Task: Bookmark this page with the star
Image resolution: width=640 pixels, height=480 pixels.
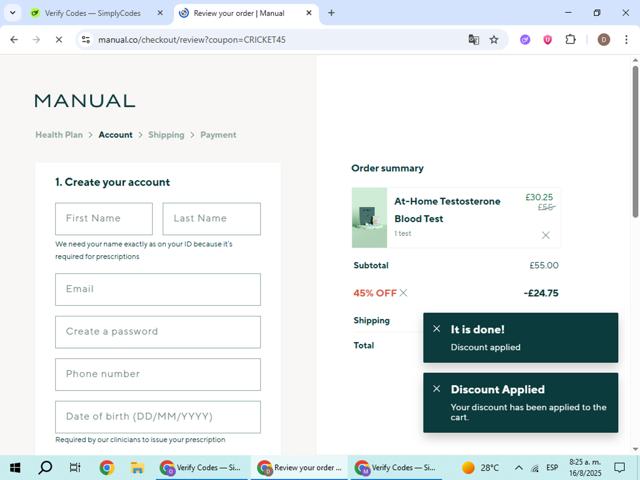Action: [x=494, y=40]
